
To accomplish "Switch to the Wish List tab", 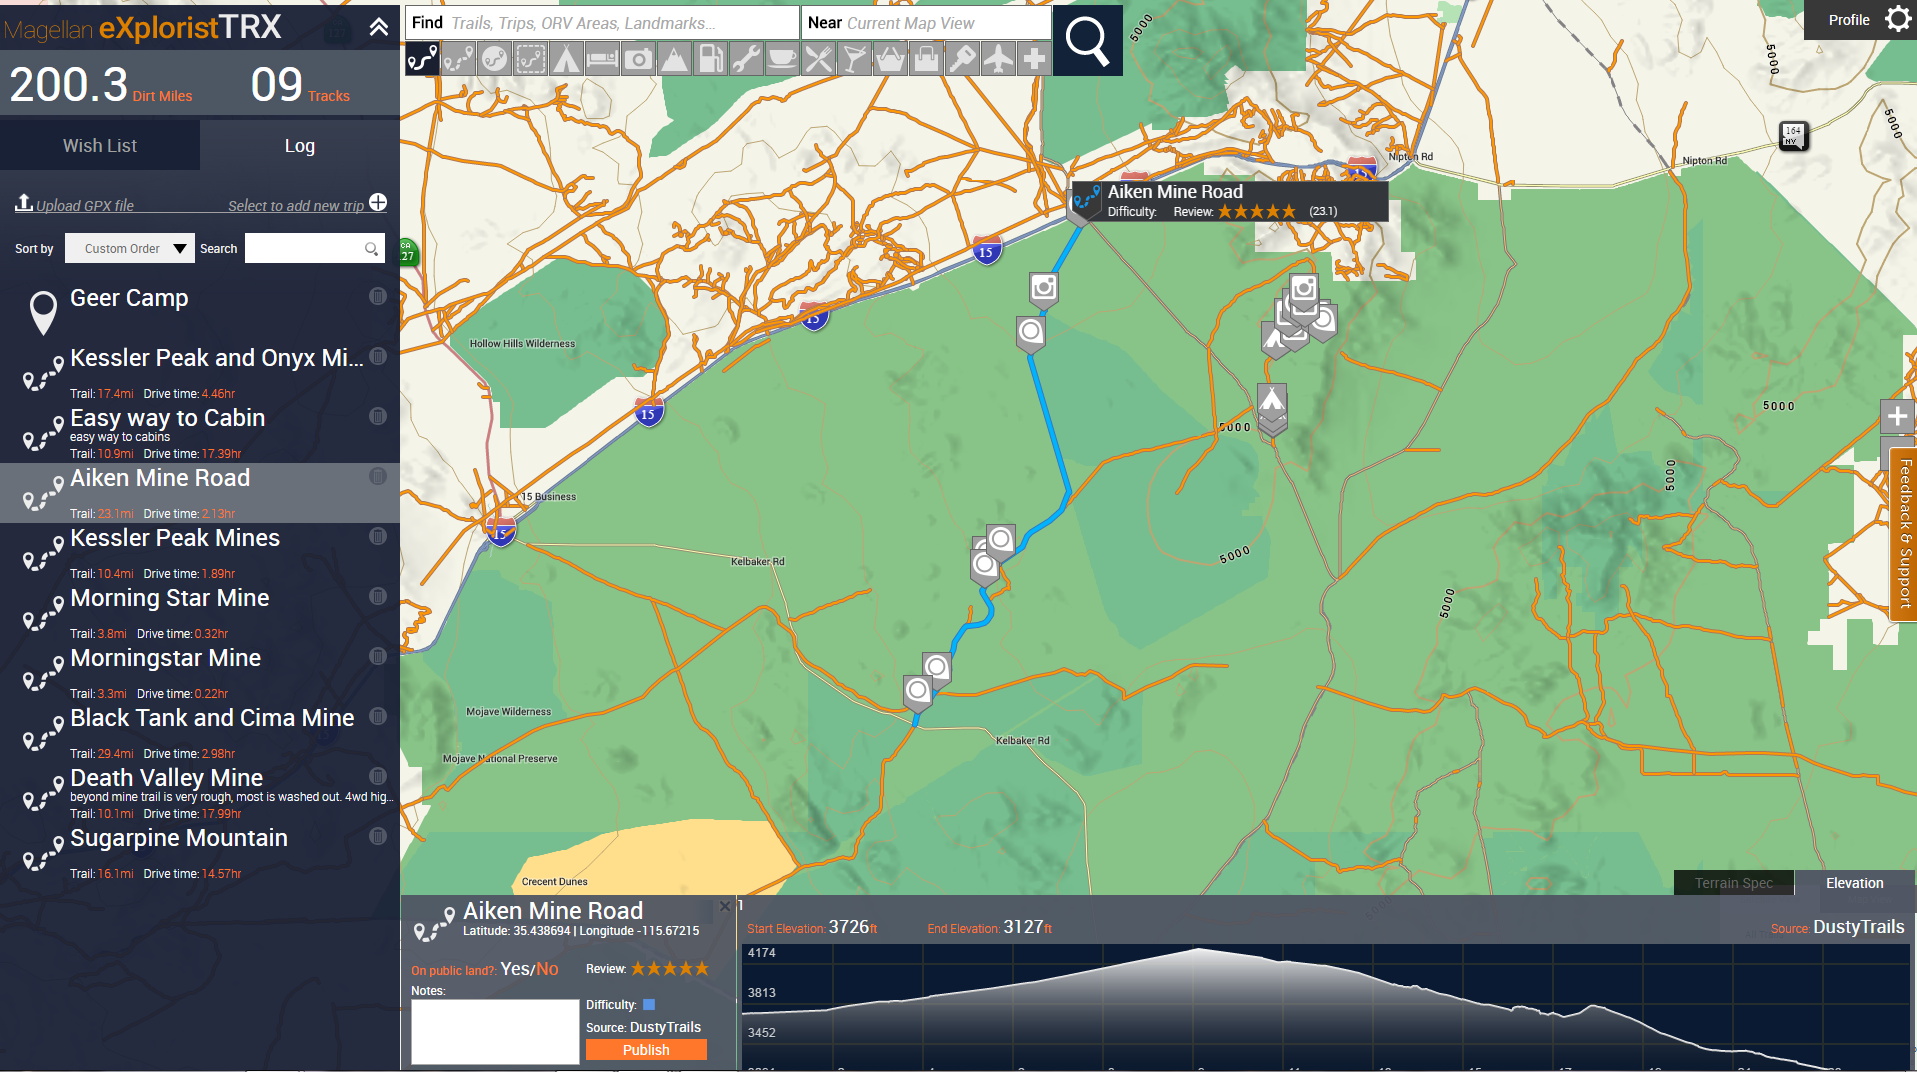I will [x=99, y=145].
